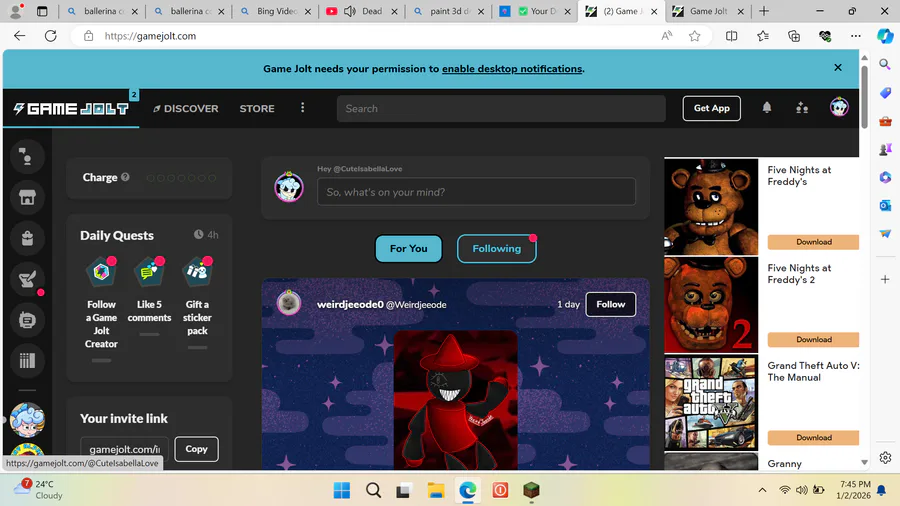The width and height of the screenshot is (900, 506).
Task: Open the sidebar icon below the quests icon
Action: [x=27, y=320]
